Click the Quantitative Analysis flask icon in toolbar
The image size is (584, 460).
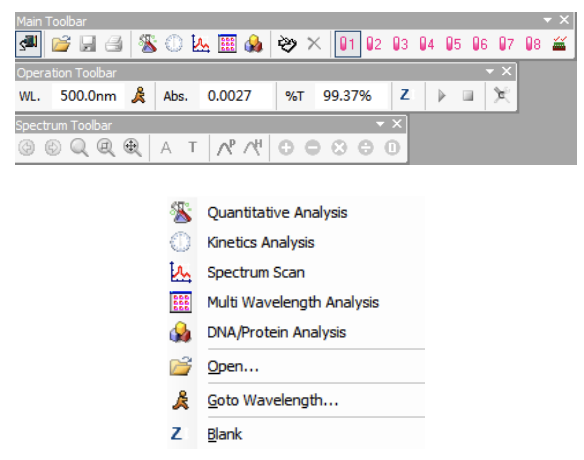tap(148, 44)
